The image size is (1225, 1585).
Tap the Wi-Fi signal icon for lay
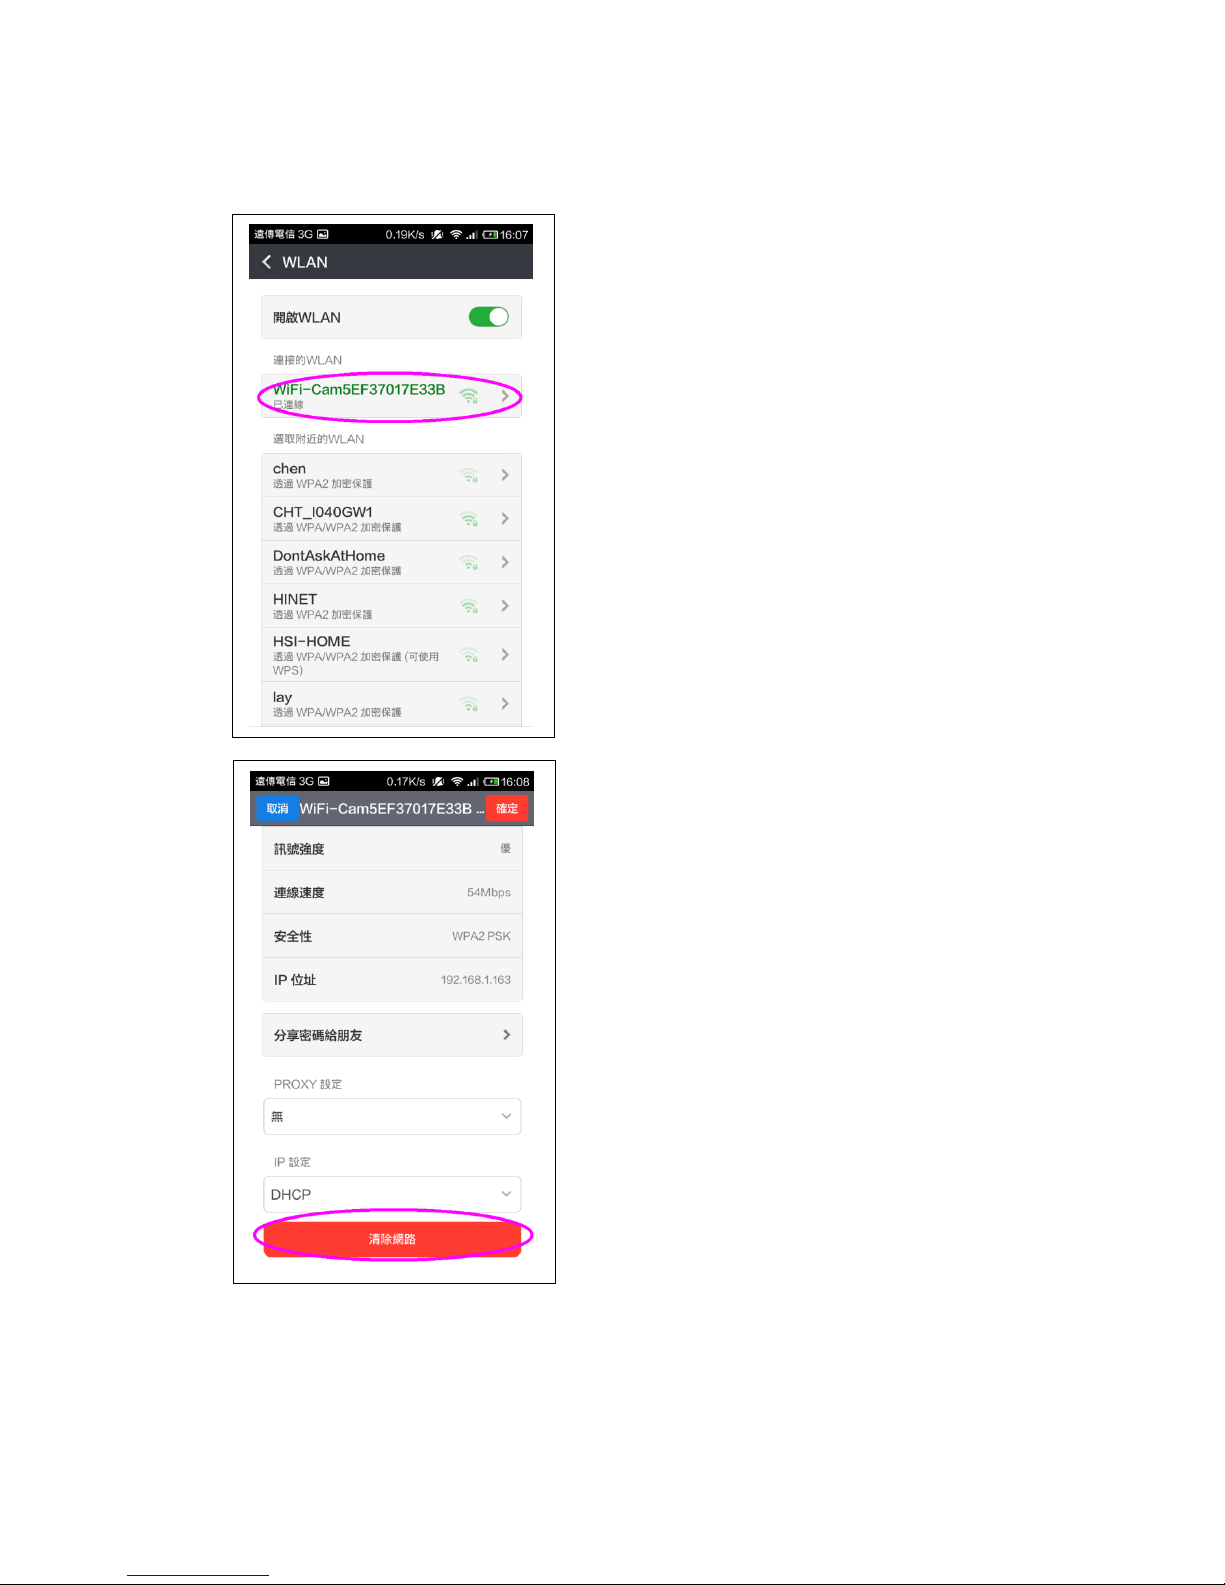[469, 704]
